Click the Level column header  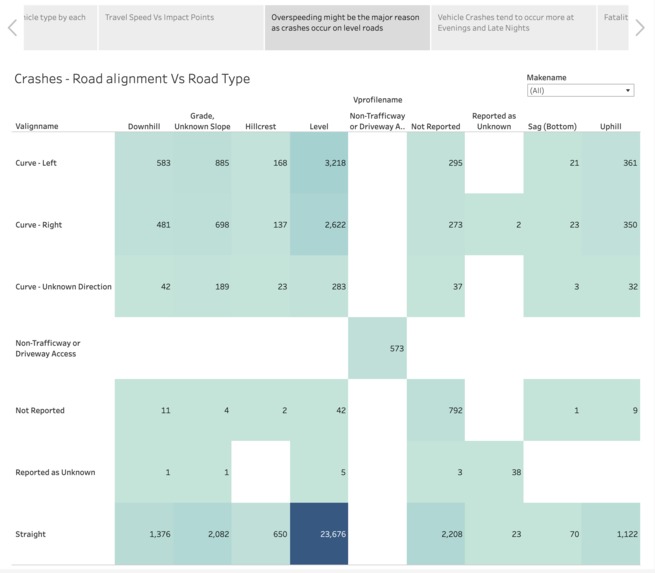319,126
